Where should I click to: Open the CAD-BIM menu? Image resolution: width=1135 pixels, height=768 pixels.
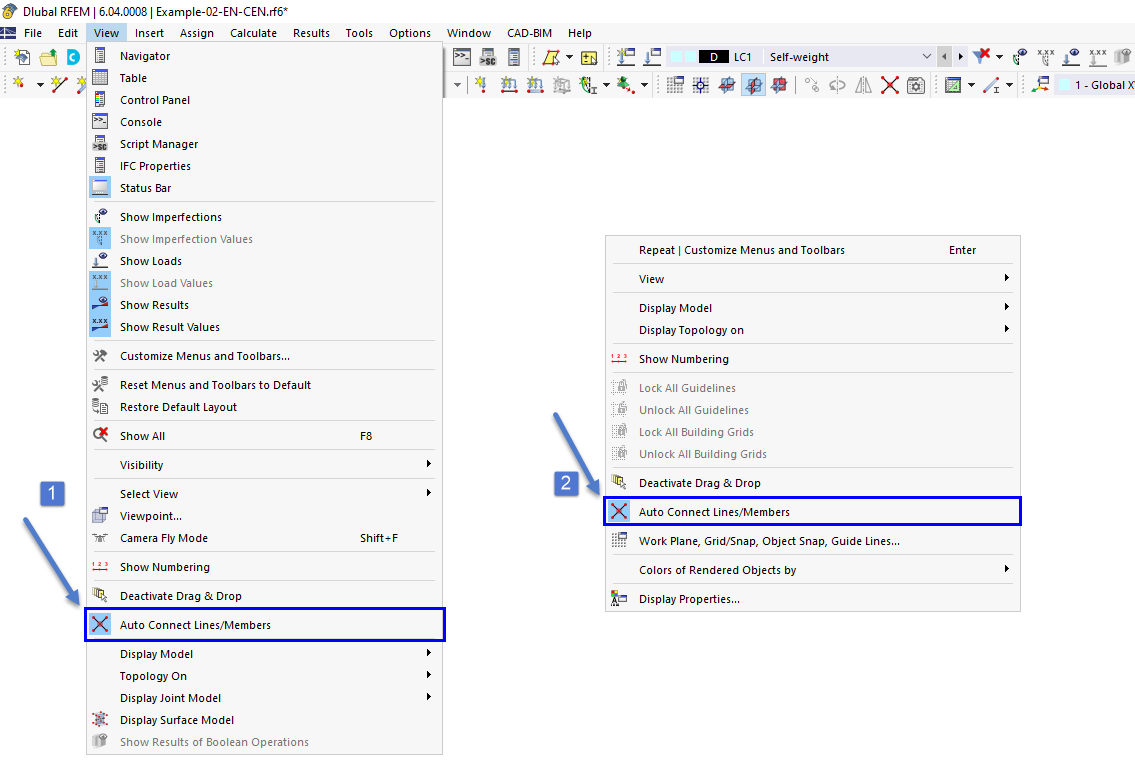coord(529,32)
